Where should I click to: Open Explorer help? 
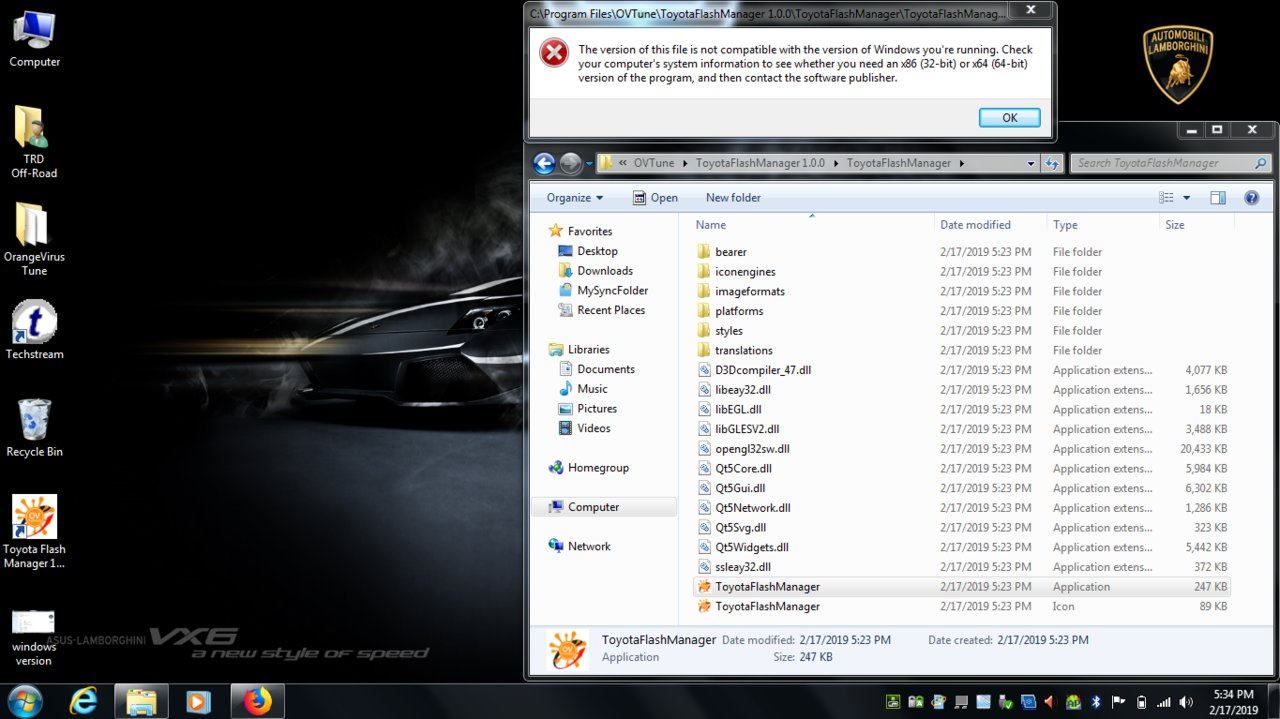[x=1251, y=198]
